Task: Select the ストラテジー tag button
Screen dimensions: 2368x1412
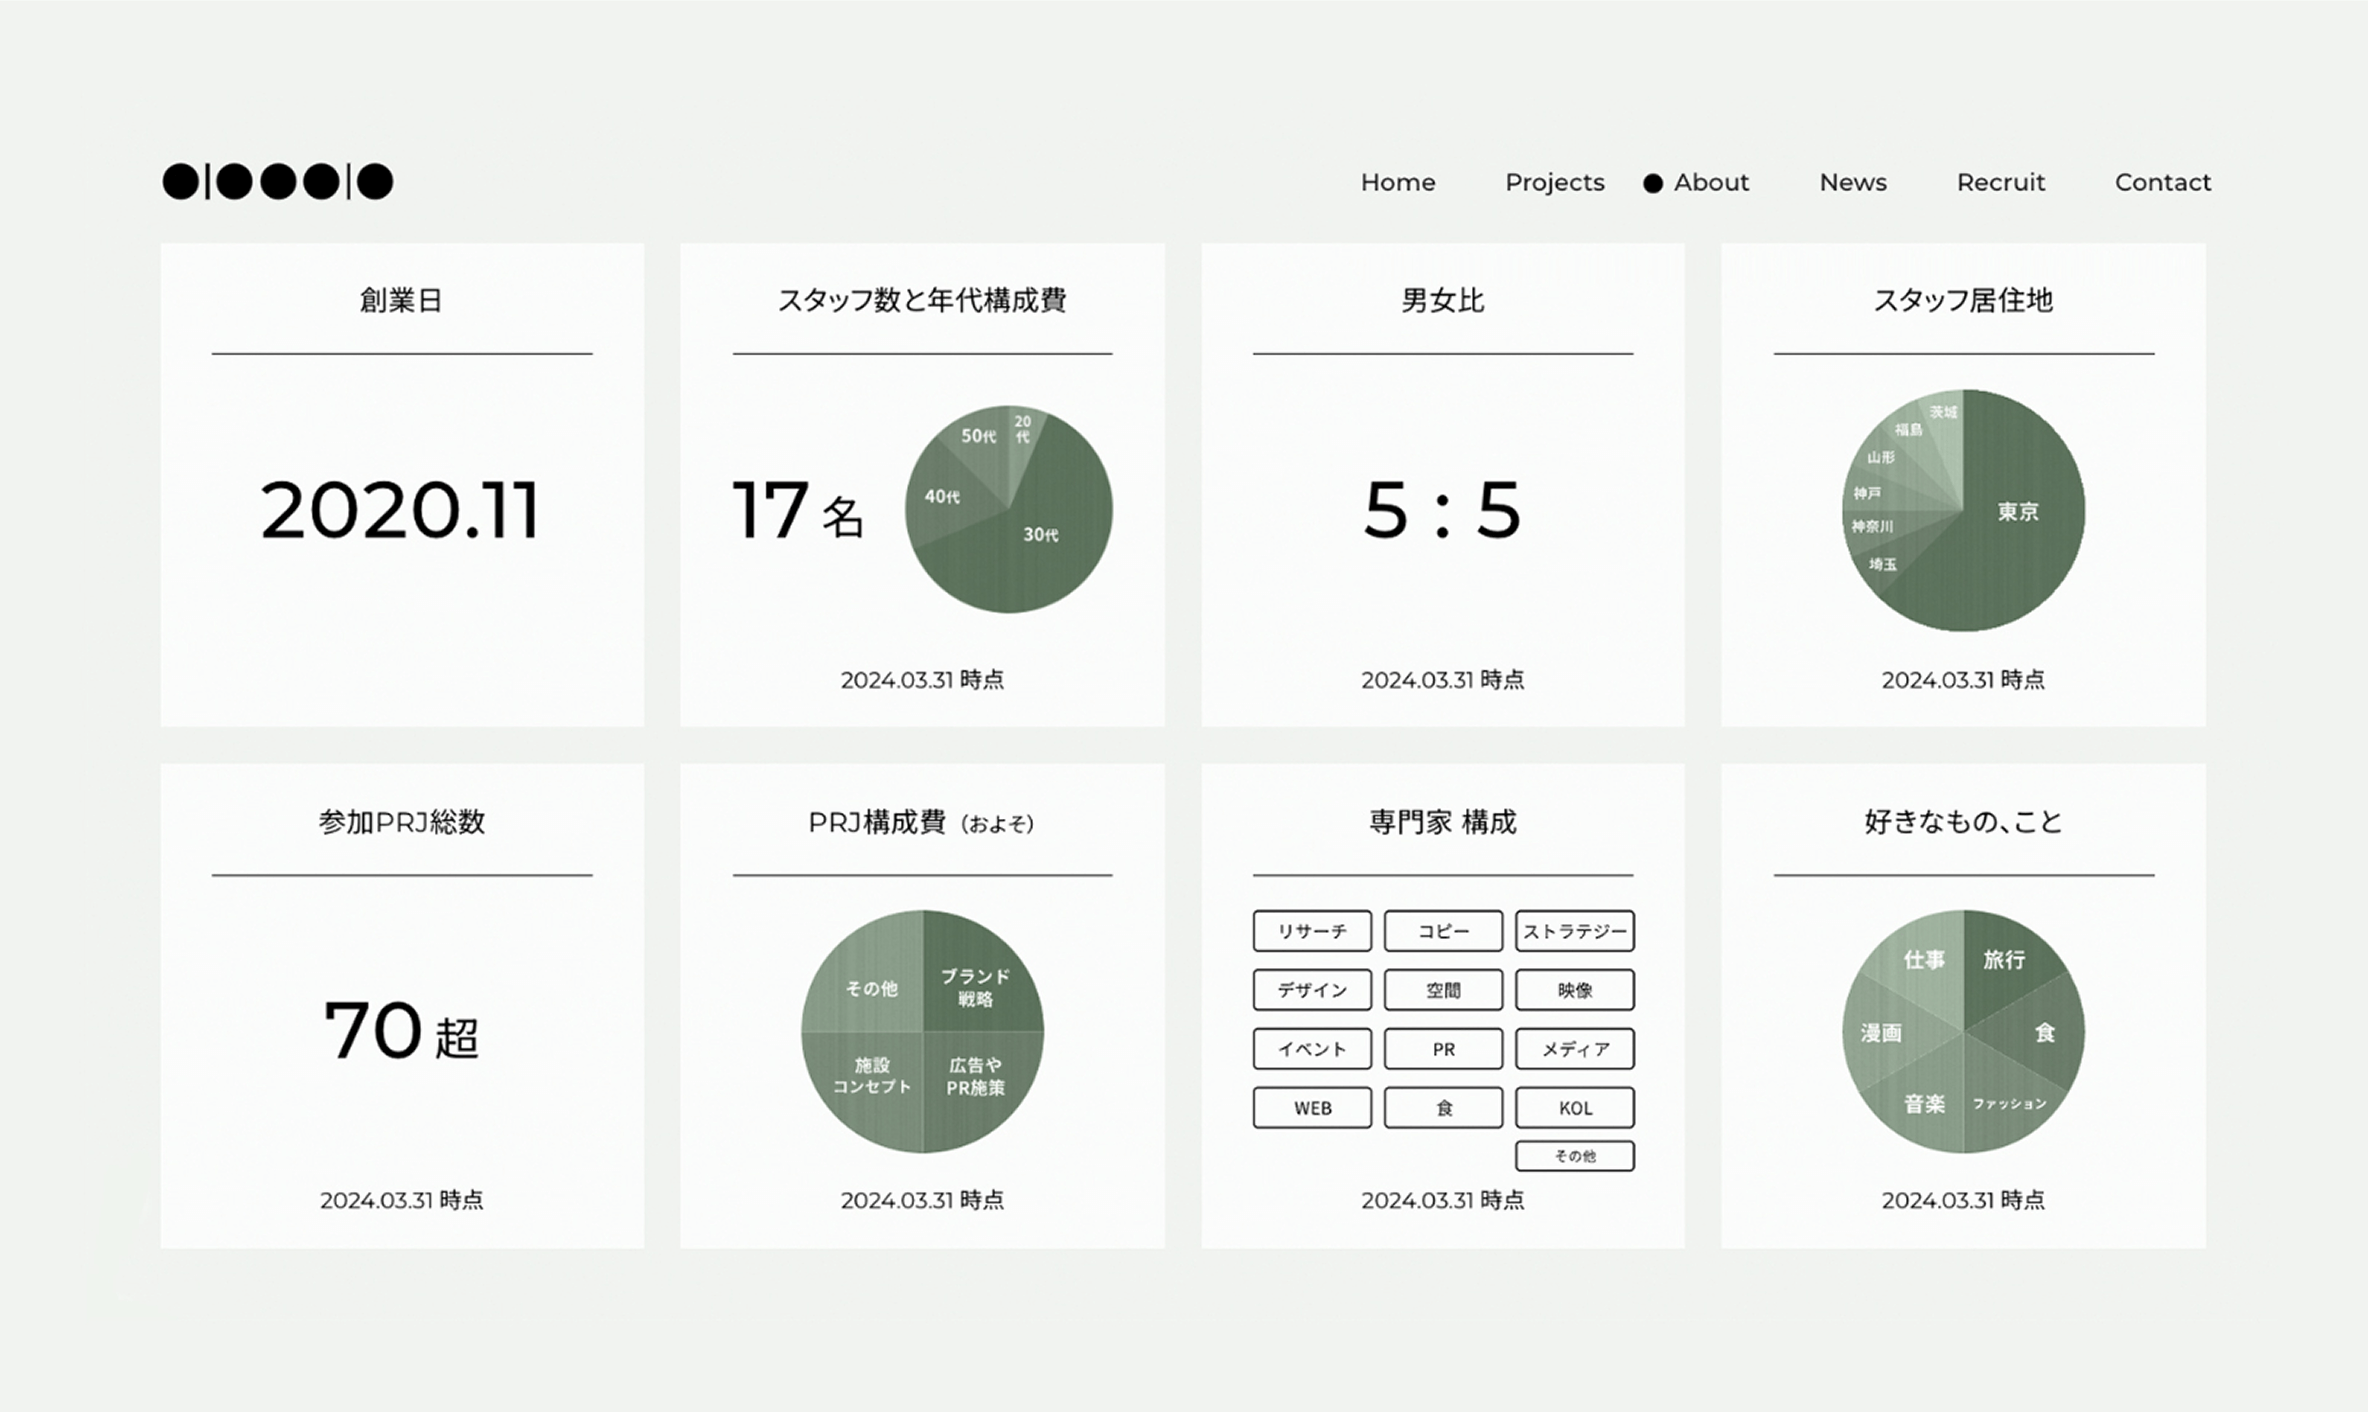Action: coord(1574,931)
